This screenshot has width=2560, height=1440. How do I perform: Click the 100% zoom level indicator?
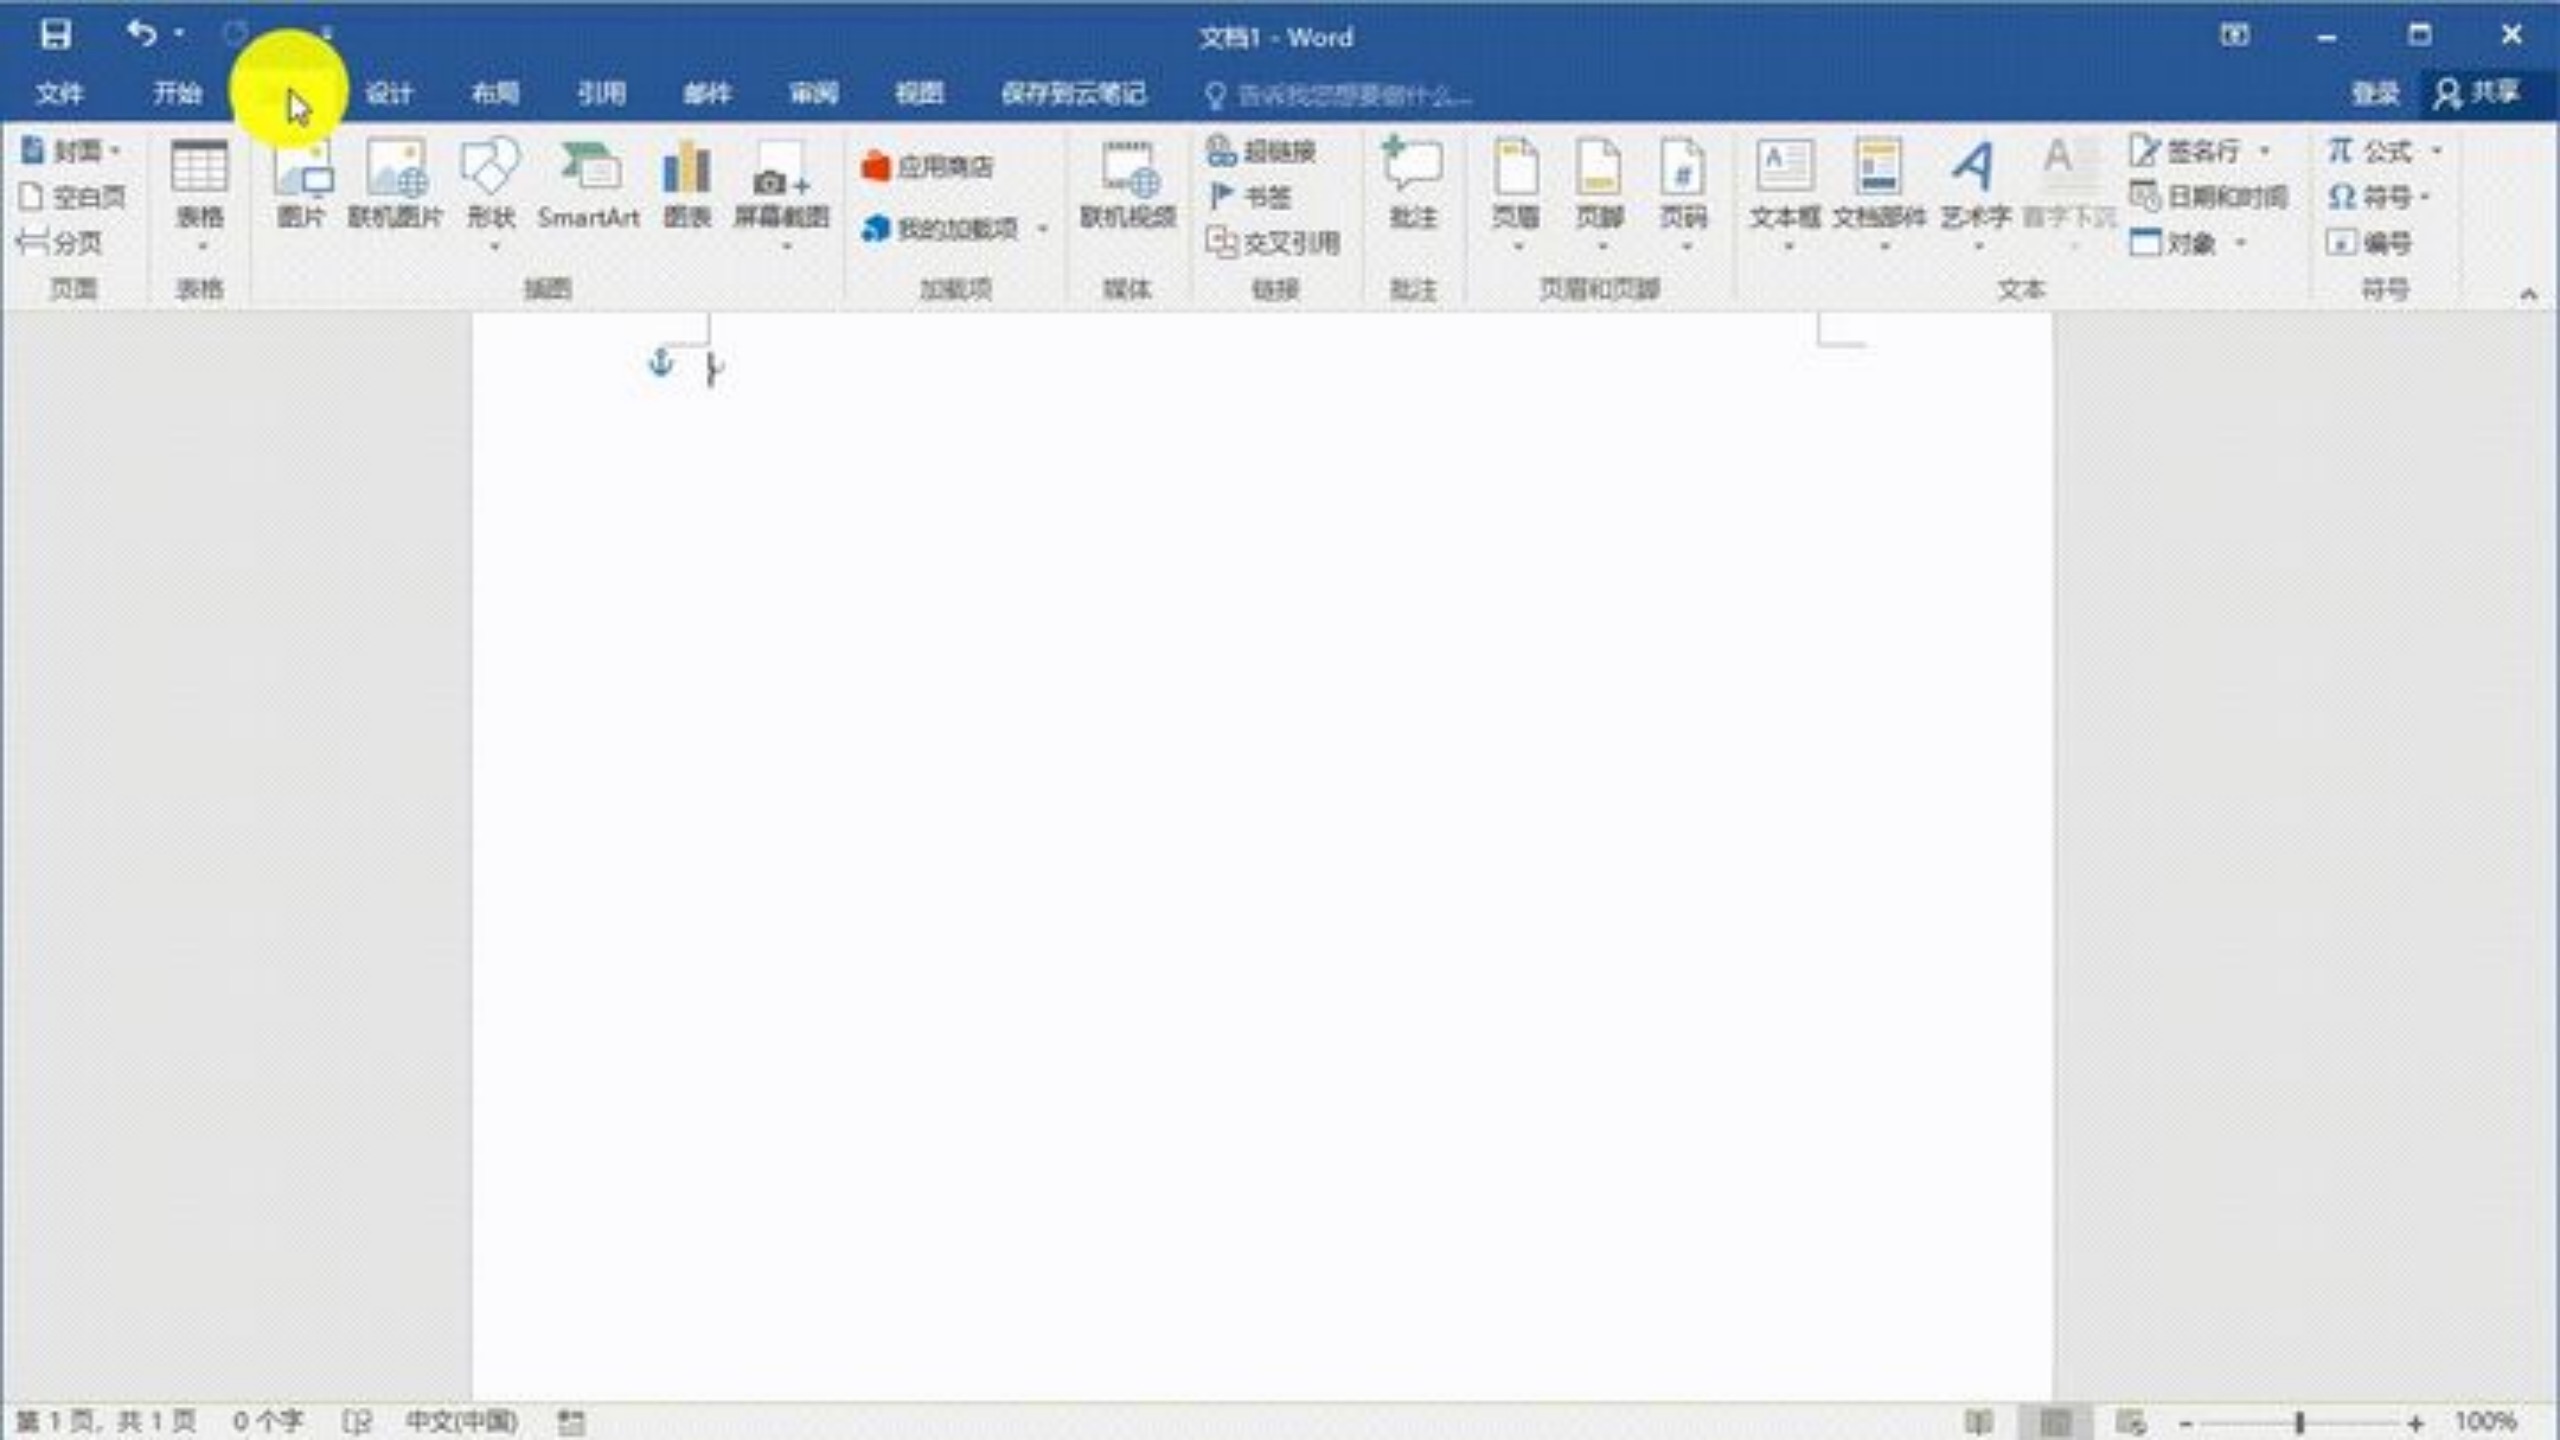click(2486, 1421)
